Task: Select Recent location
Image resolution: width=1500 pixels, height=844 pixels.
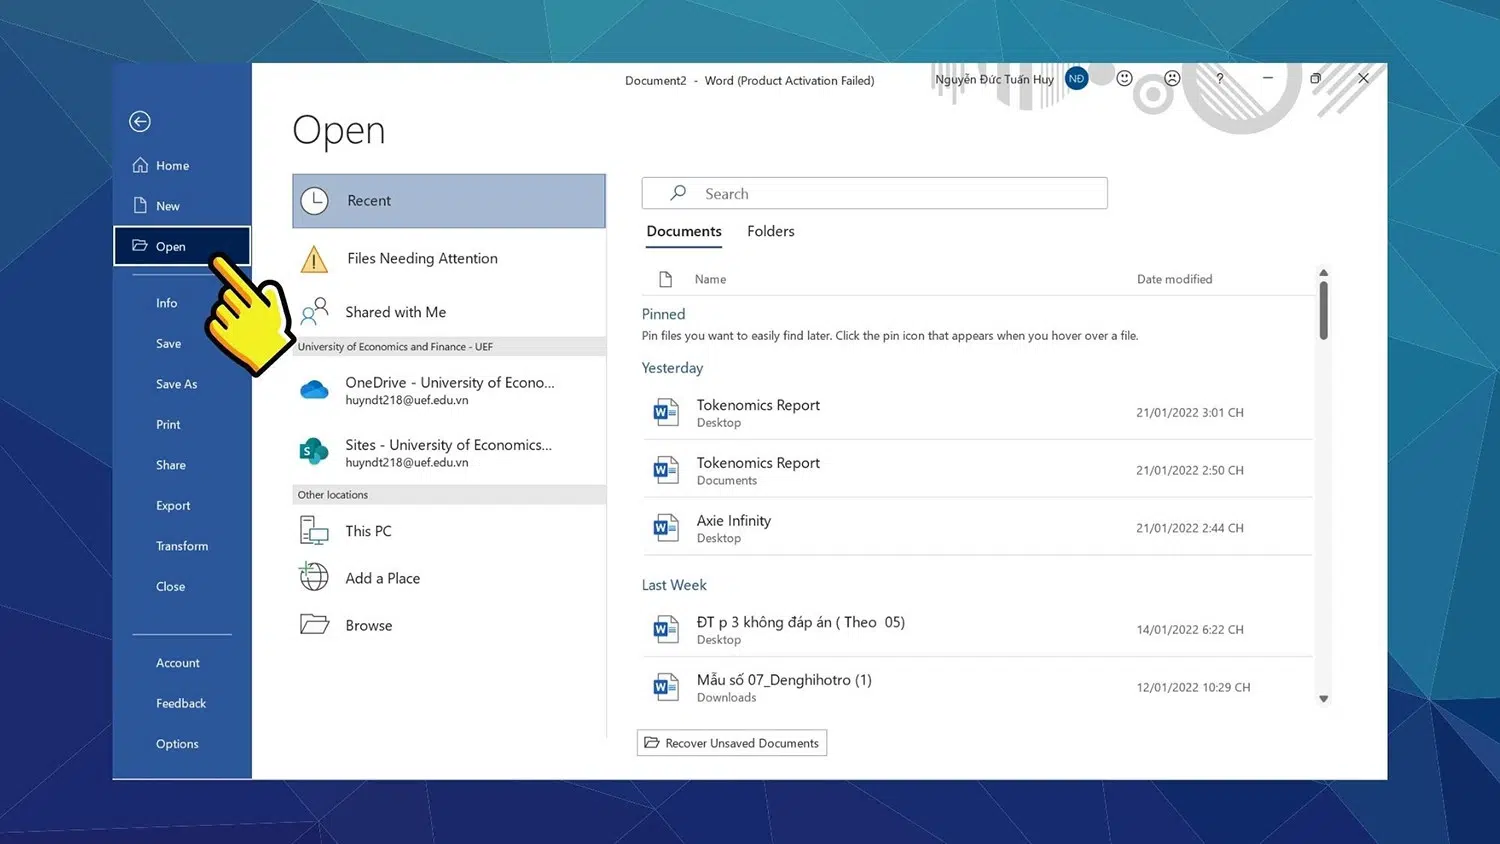Action: (x=449, y=201)
